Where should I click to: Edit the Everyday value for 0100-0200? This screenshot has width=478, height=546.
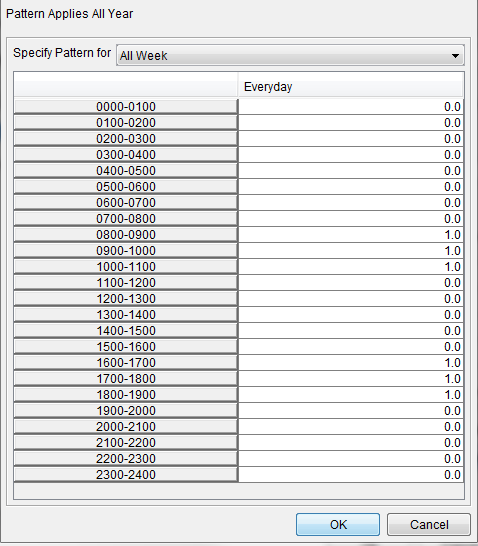coord(351,123)
